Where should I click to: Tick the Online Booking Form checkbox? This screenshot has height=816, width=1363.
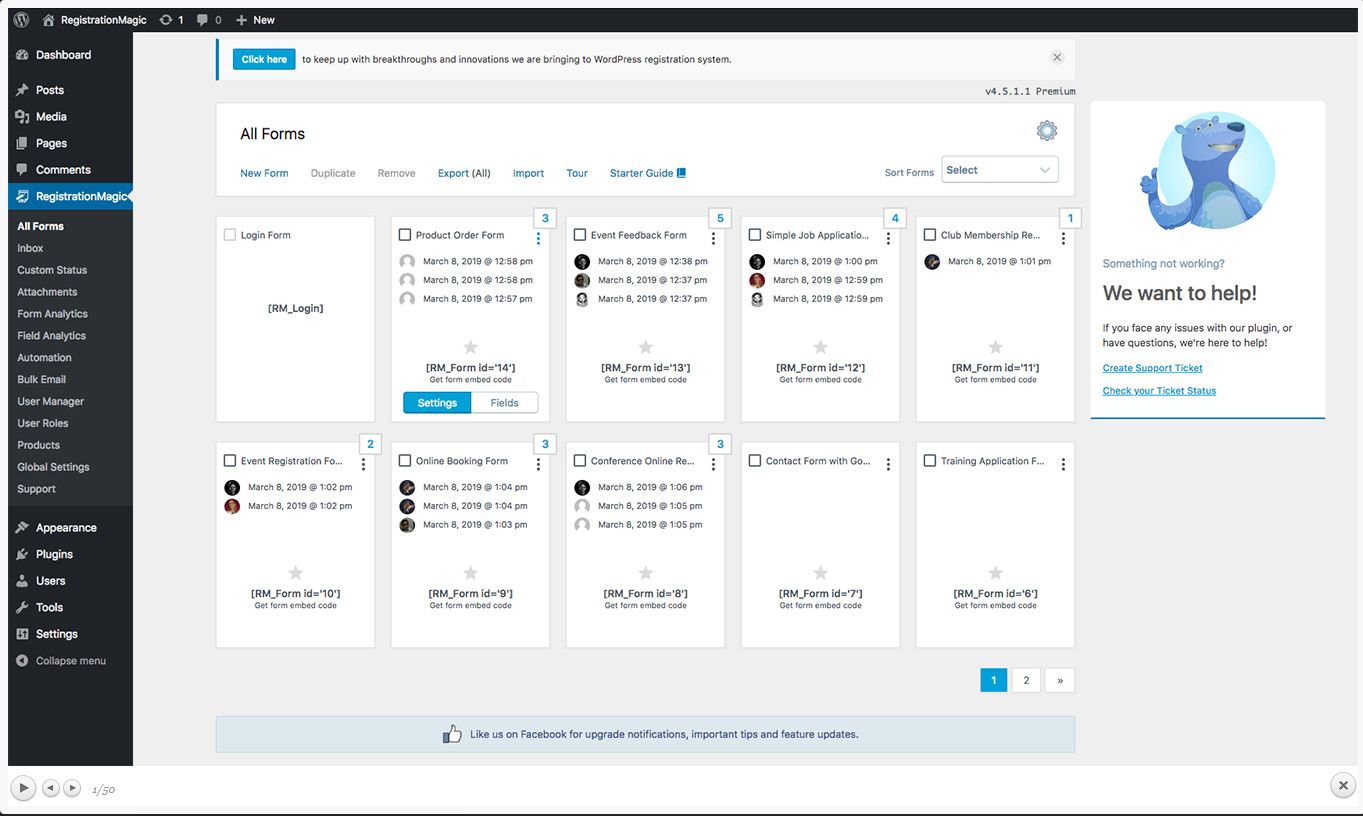point(405,461)
